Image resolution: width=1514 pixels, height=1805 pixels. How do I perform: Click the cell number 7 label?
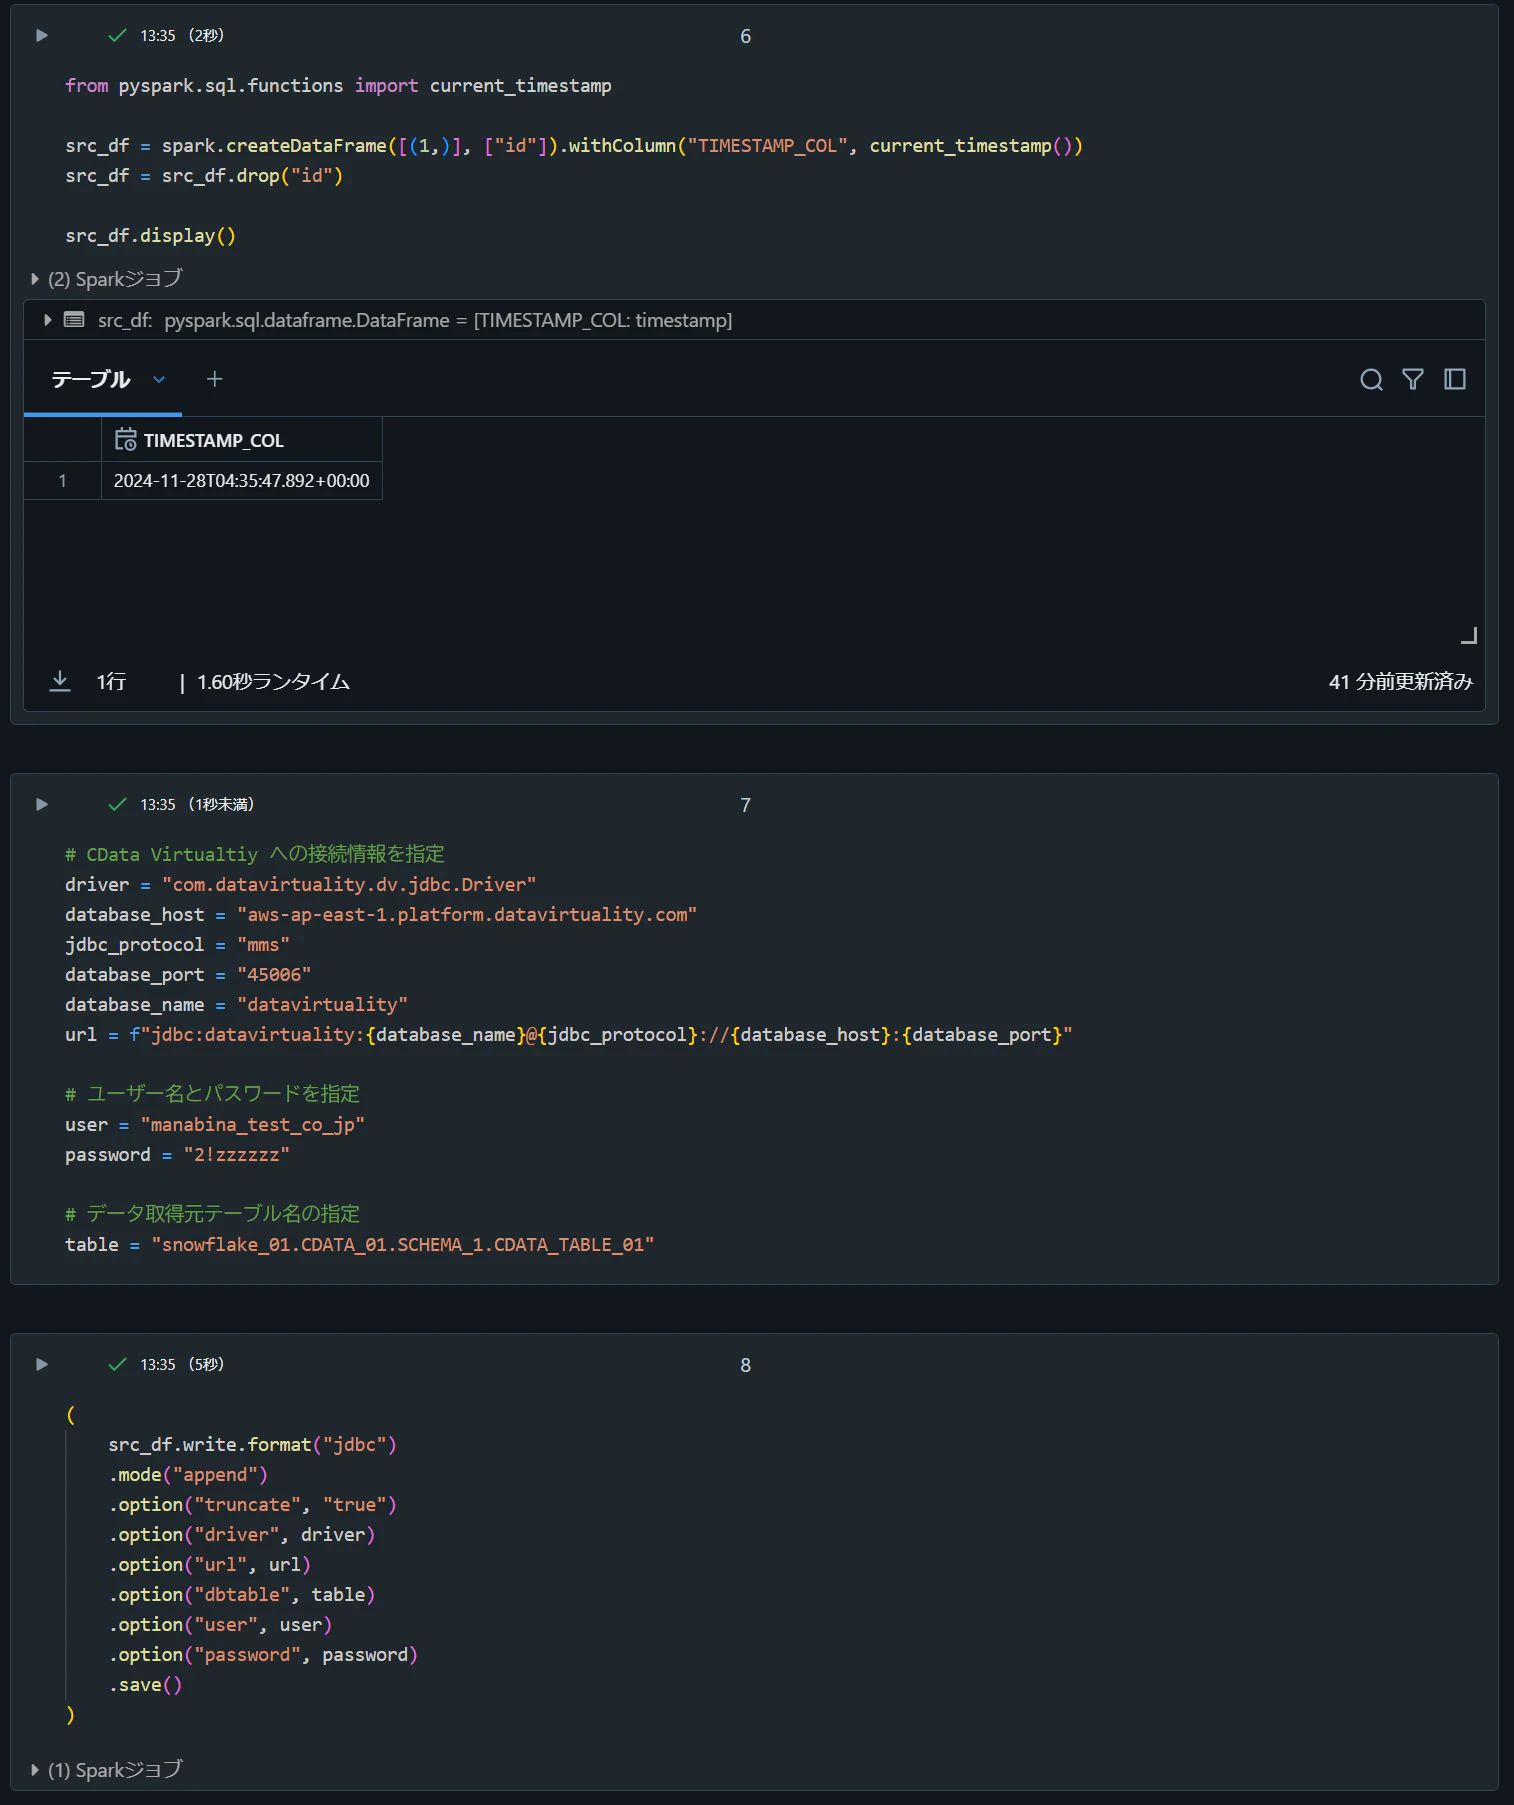pos(745,805)
